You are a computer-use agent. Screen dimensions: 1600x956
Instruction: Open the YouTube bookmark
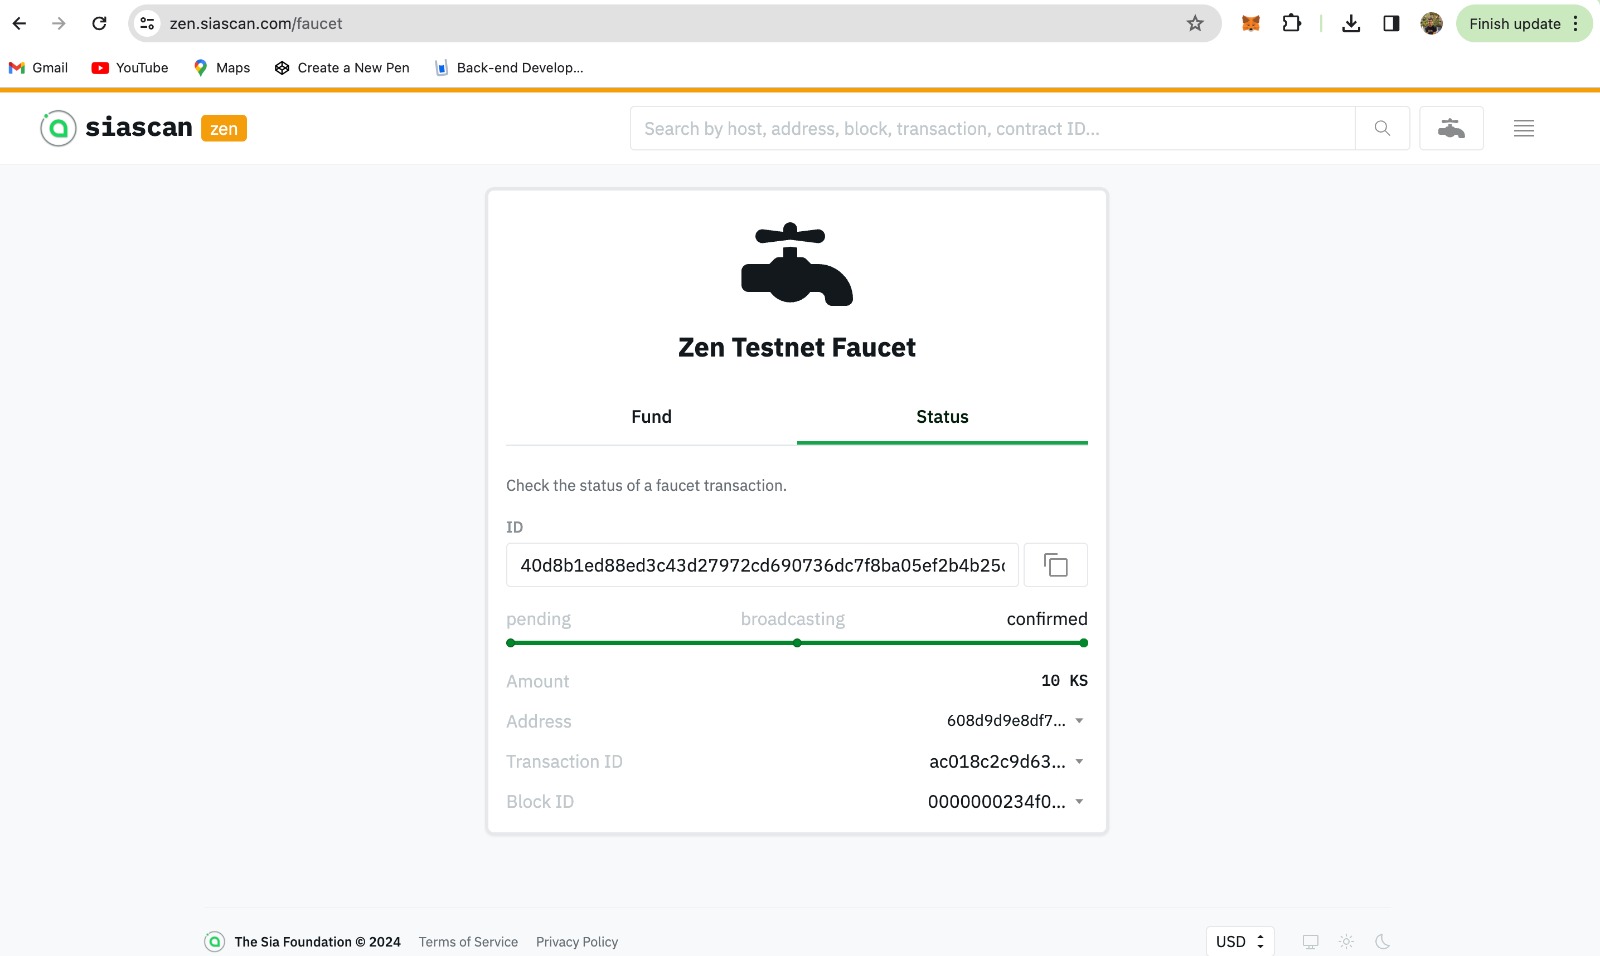click(x=130, y=68)
